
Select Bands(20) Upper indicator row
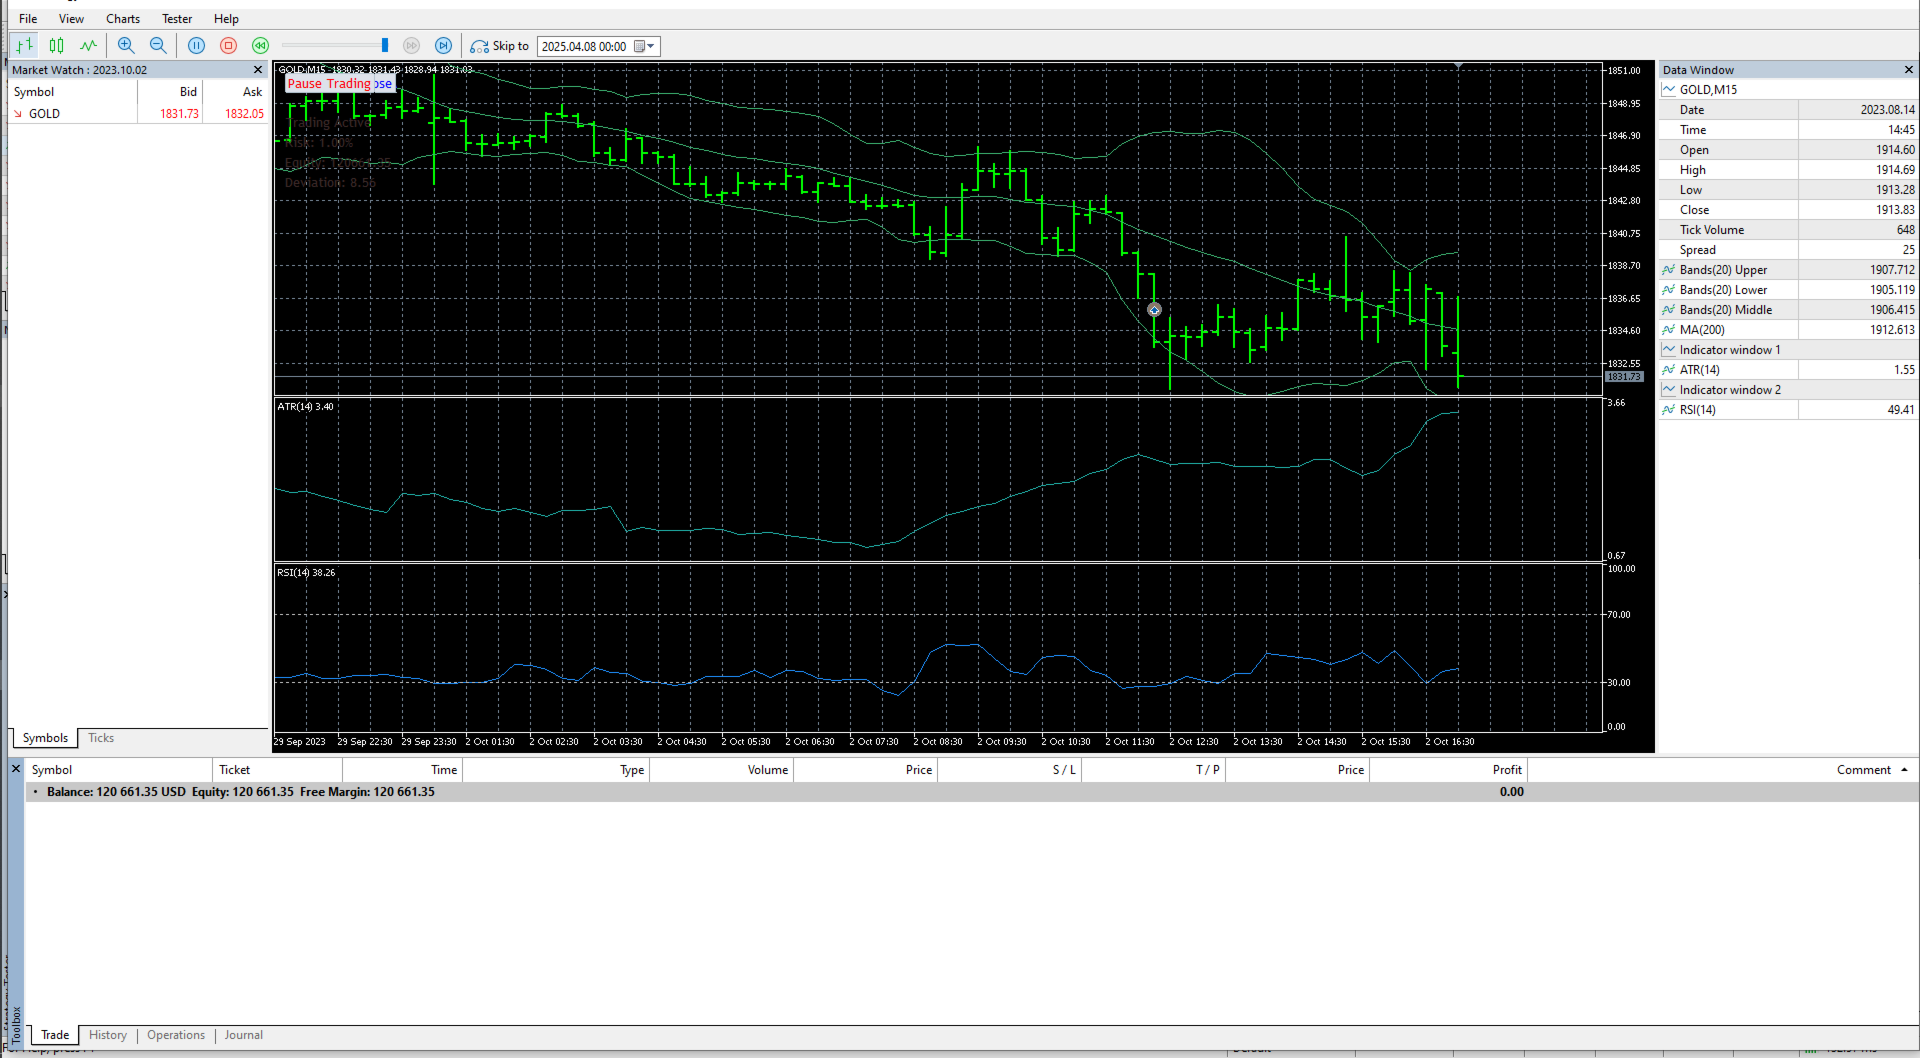point(1788,270)
